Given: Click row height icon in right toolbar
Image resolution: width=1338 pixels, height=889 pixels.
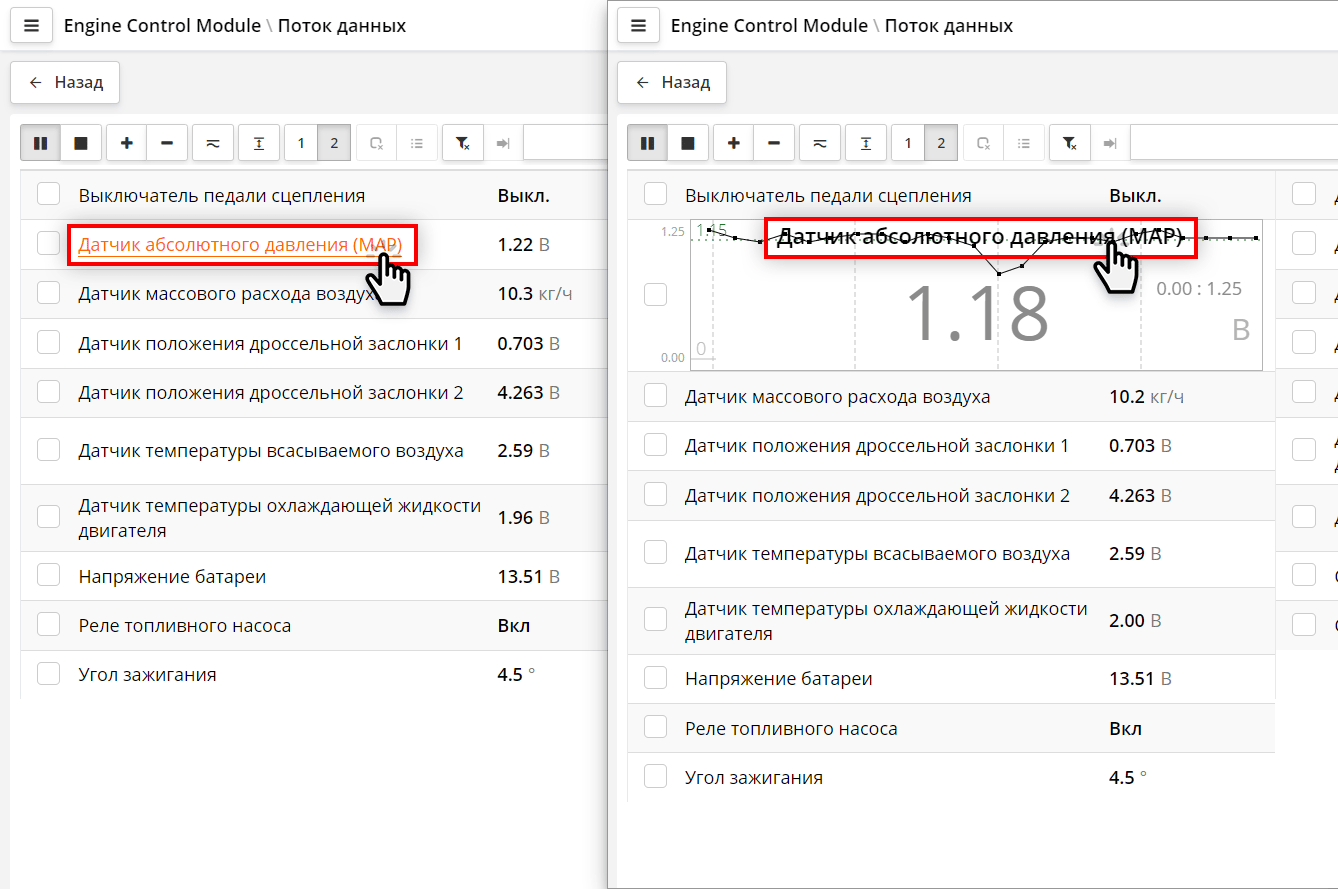Looking at the screenshot, I should click(866, 144).
